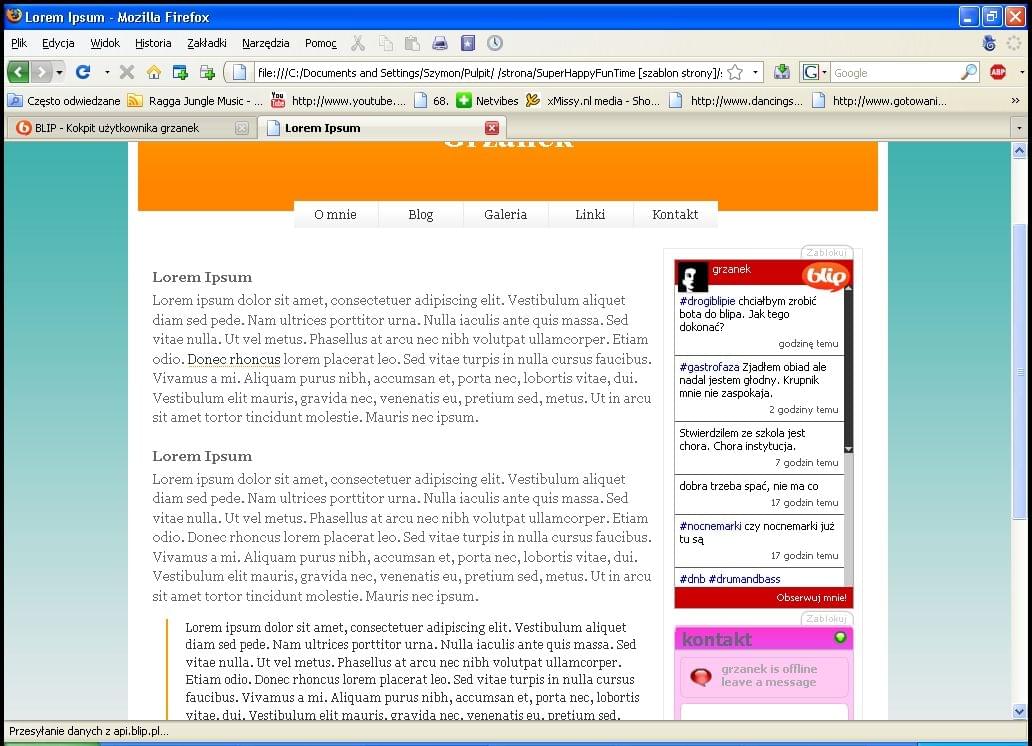Screen dimensions: 1032x746
Task: Open the xMissy.nl media bookmark
Action: click(x=592, y=101)
